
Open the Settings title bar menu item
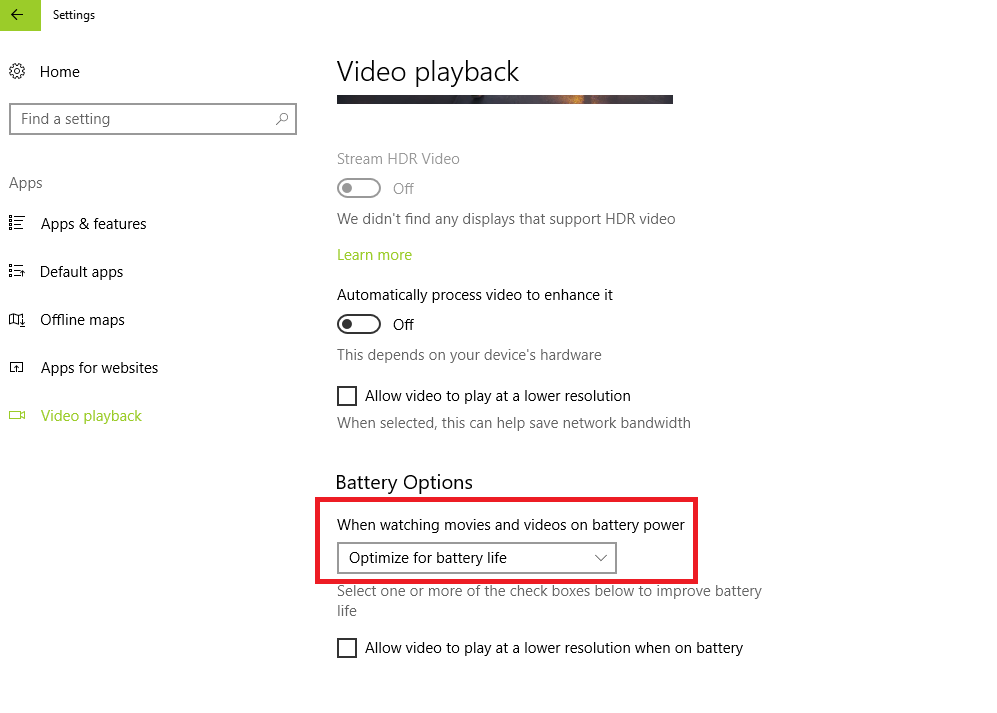73,15
